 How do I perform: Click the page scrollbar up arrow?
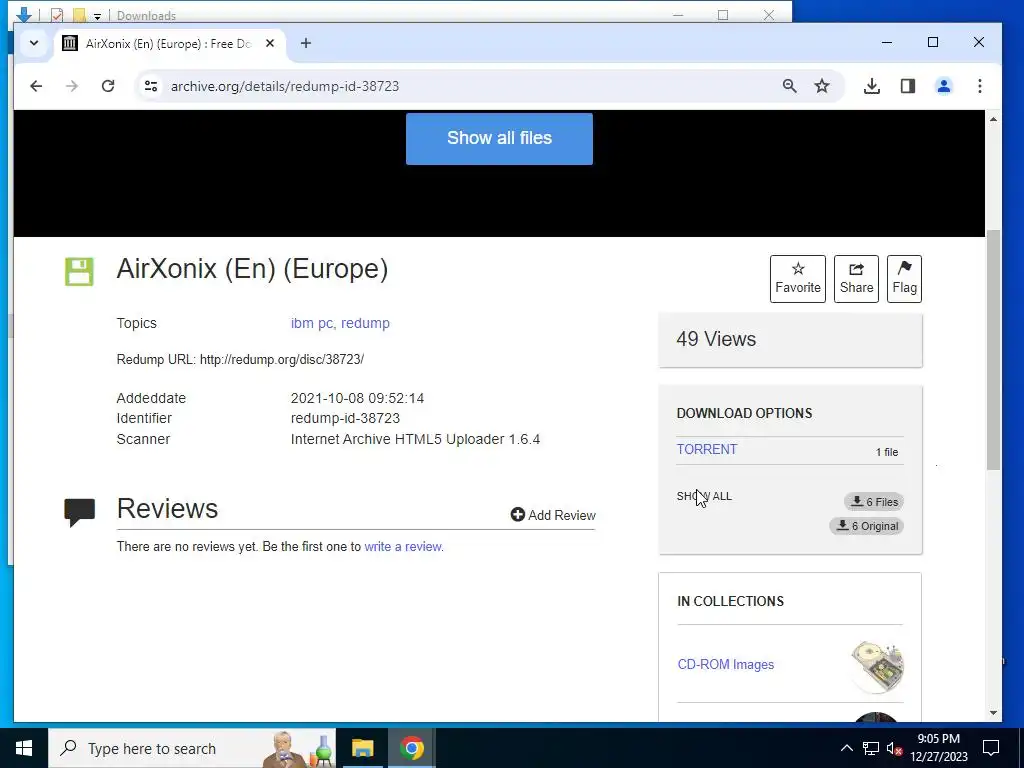993,120
